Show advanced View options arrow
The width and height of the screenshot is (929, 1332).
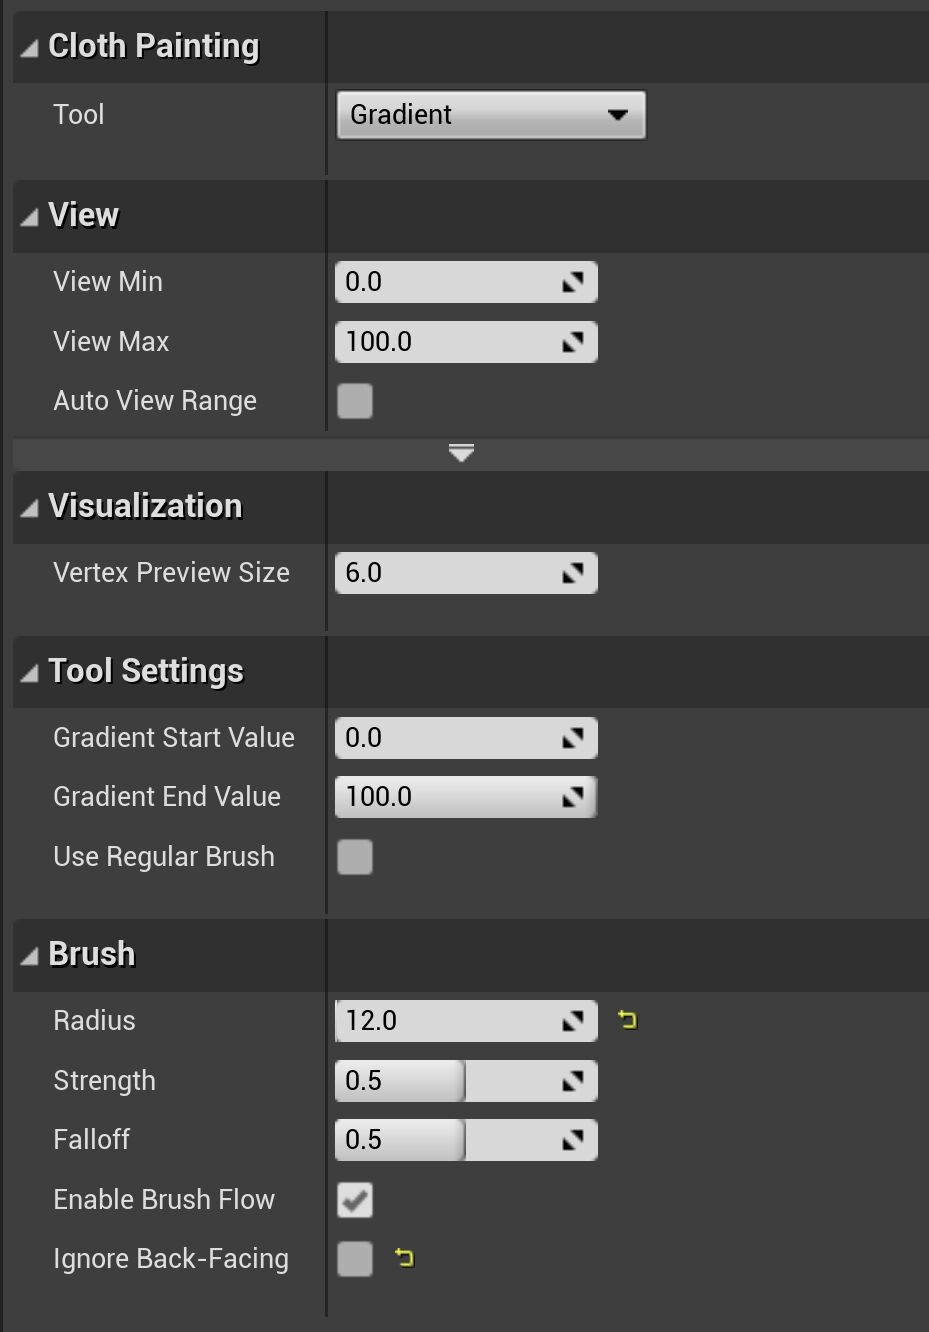[461, 454]
